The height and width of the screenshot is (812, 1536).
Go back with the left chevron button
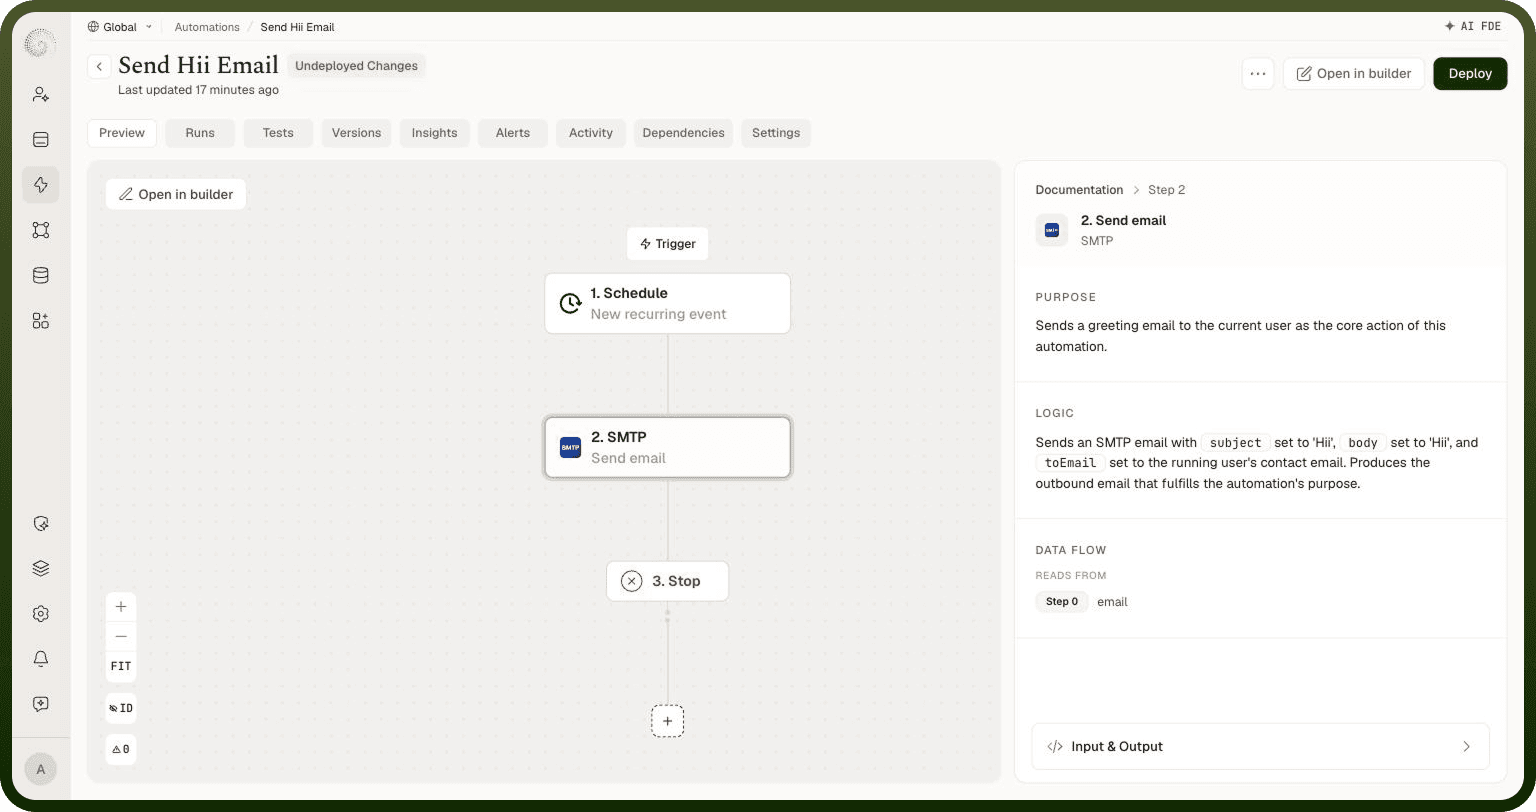pyautogui.click(x=99, y=66)
